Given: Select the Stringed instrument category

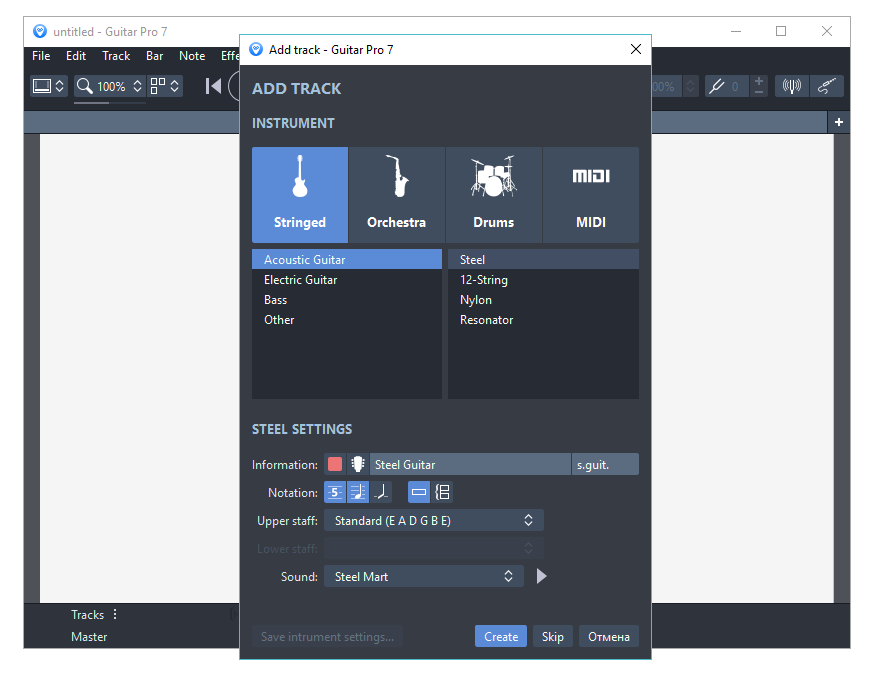Looking at the screenshot, I should pos(299,195).
